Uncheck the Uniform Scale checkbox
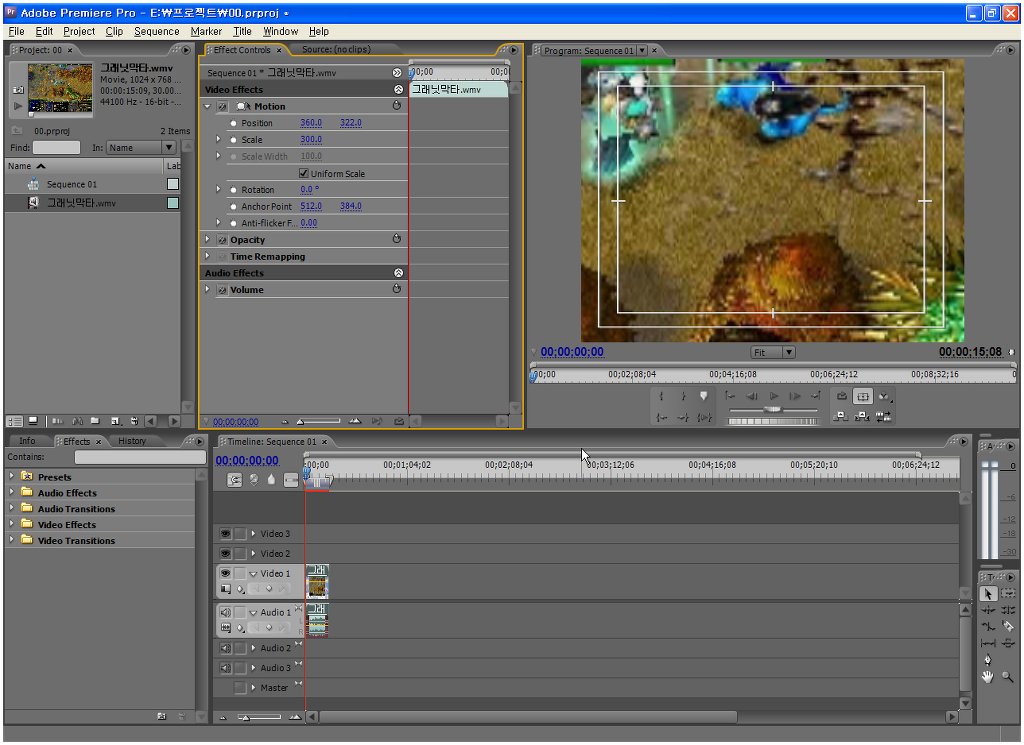This screenshot has height=745, width=1024. (304, 173)
